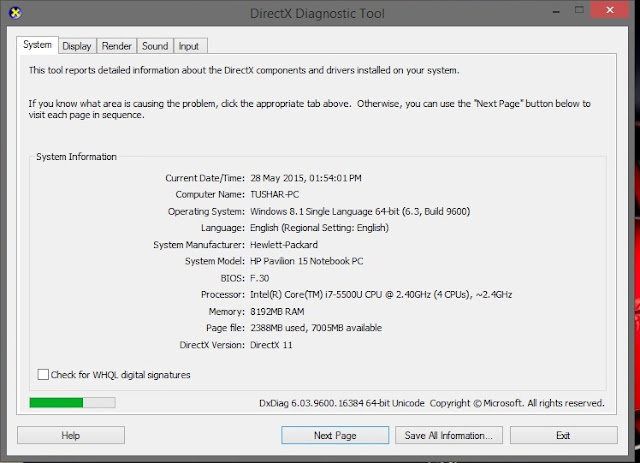640x463 pixels.
Task: Click the Exit button
Action: (x=563, y=435)
